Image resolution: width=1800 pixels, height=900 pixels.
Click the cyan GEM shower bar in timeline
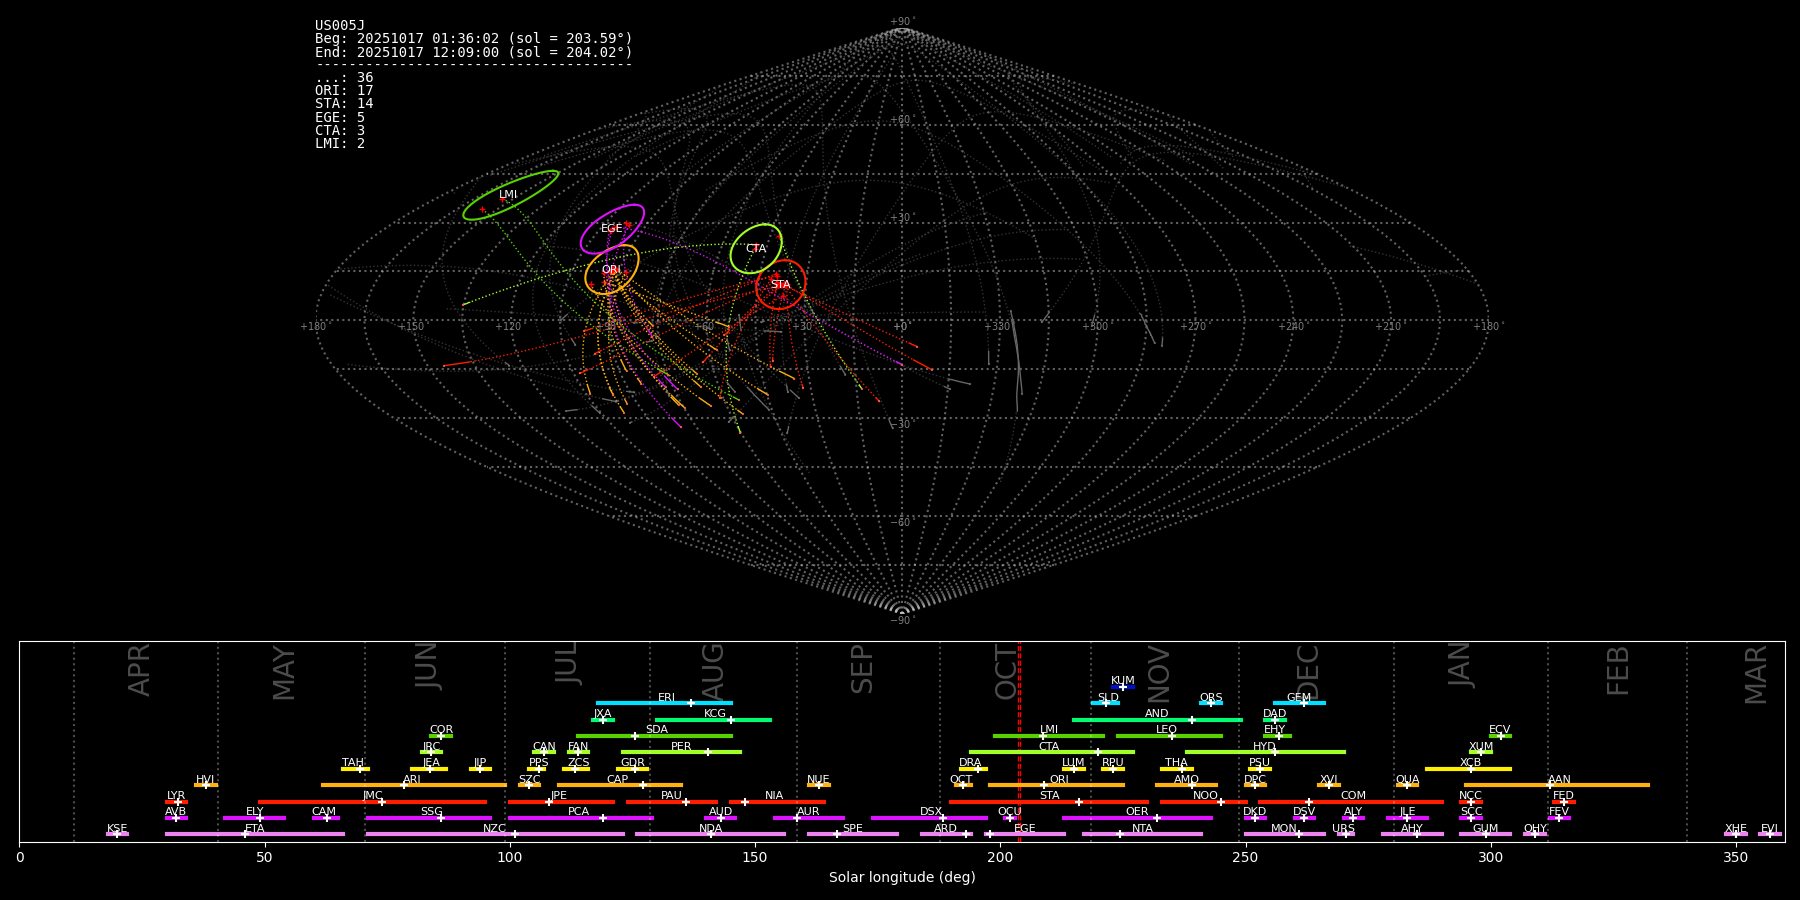1299,703
